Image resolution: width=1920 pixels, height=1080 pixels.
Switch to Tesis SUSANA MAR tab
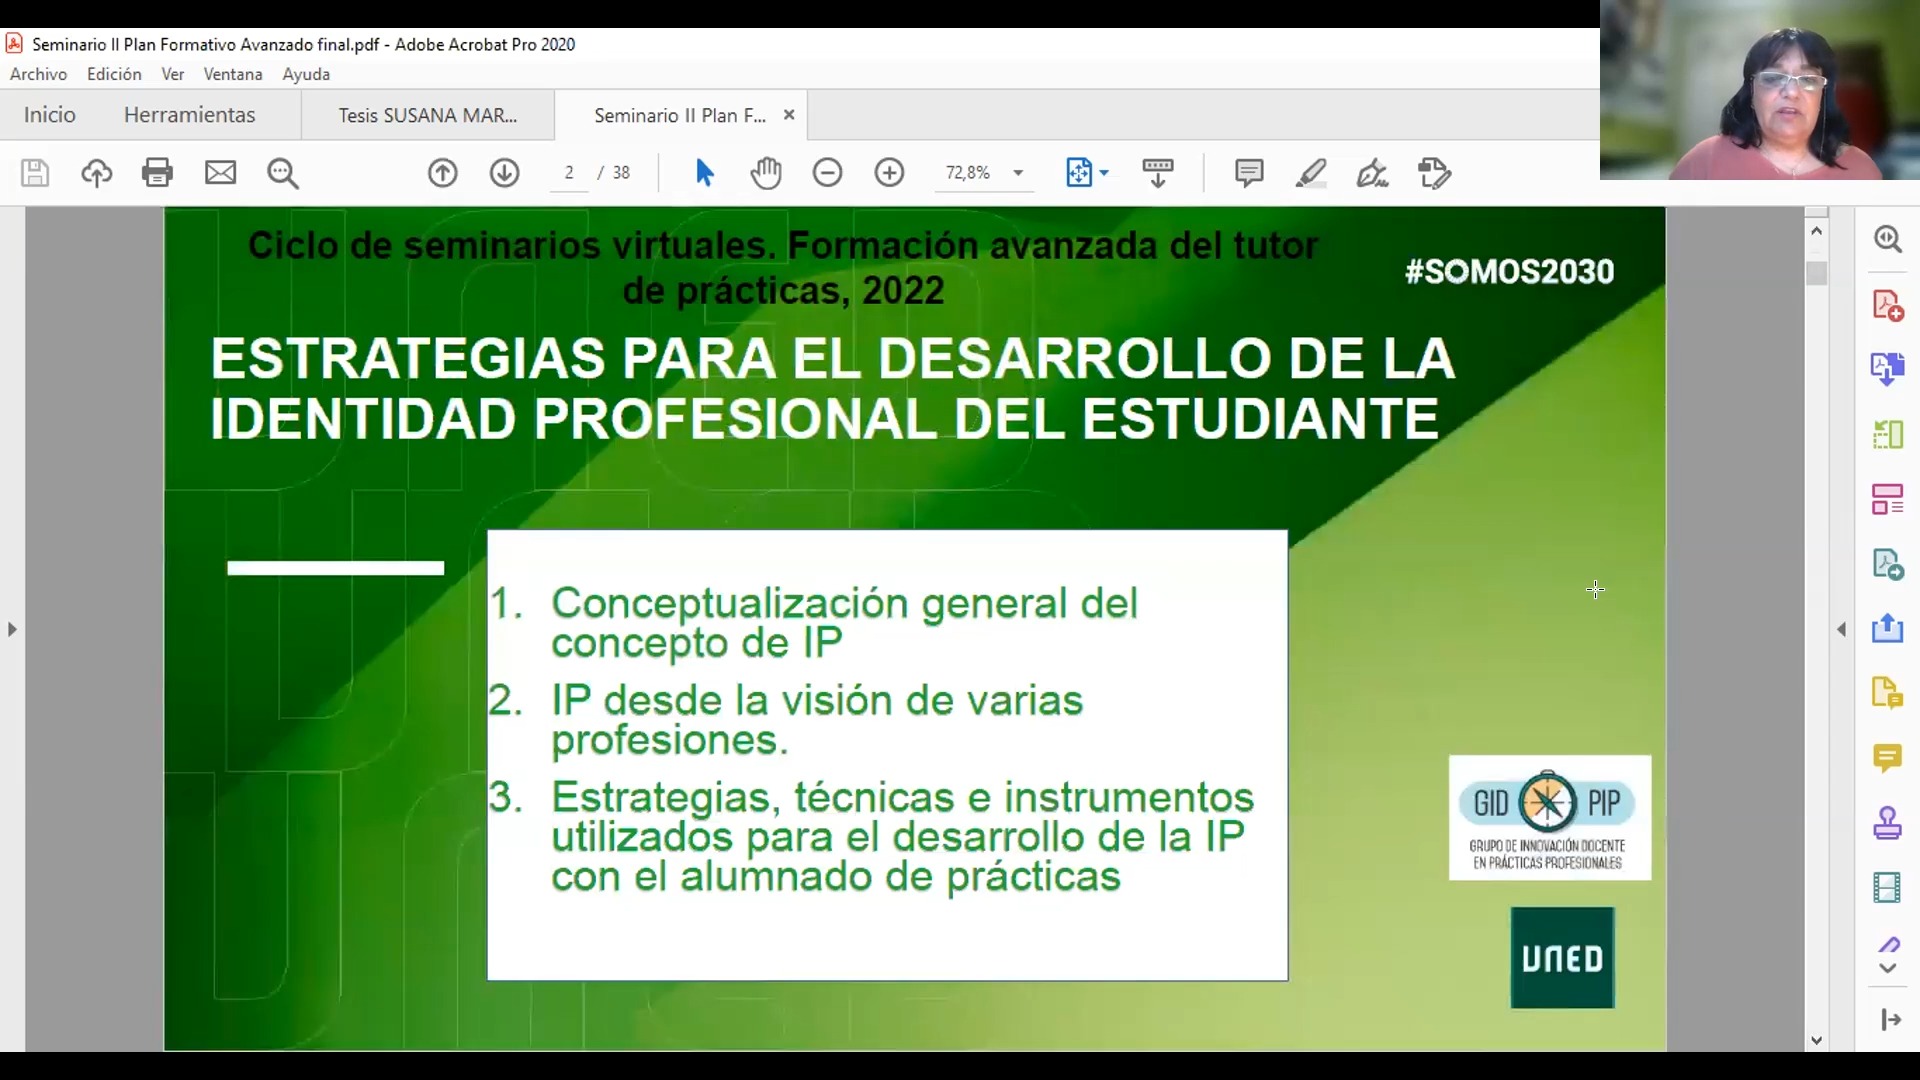(x=427, y=115)
